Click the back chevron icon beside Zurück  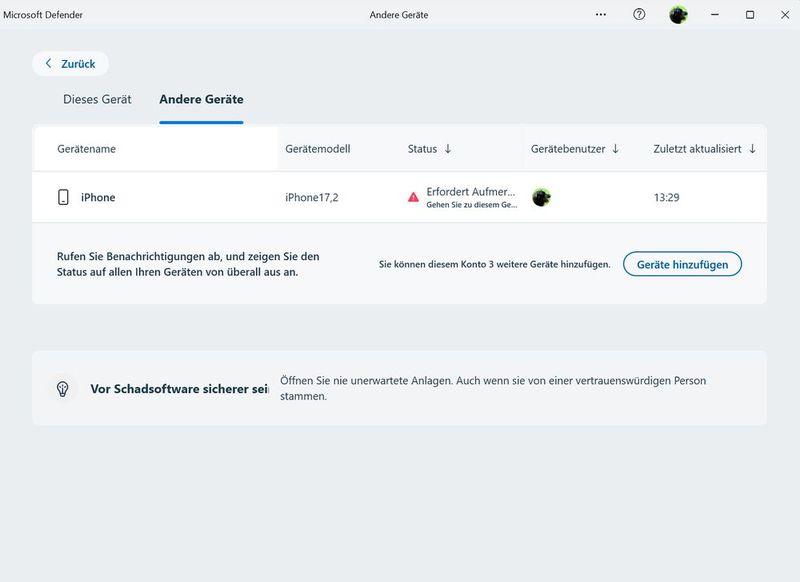click(49, 63)
